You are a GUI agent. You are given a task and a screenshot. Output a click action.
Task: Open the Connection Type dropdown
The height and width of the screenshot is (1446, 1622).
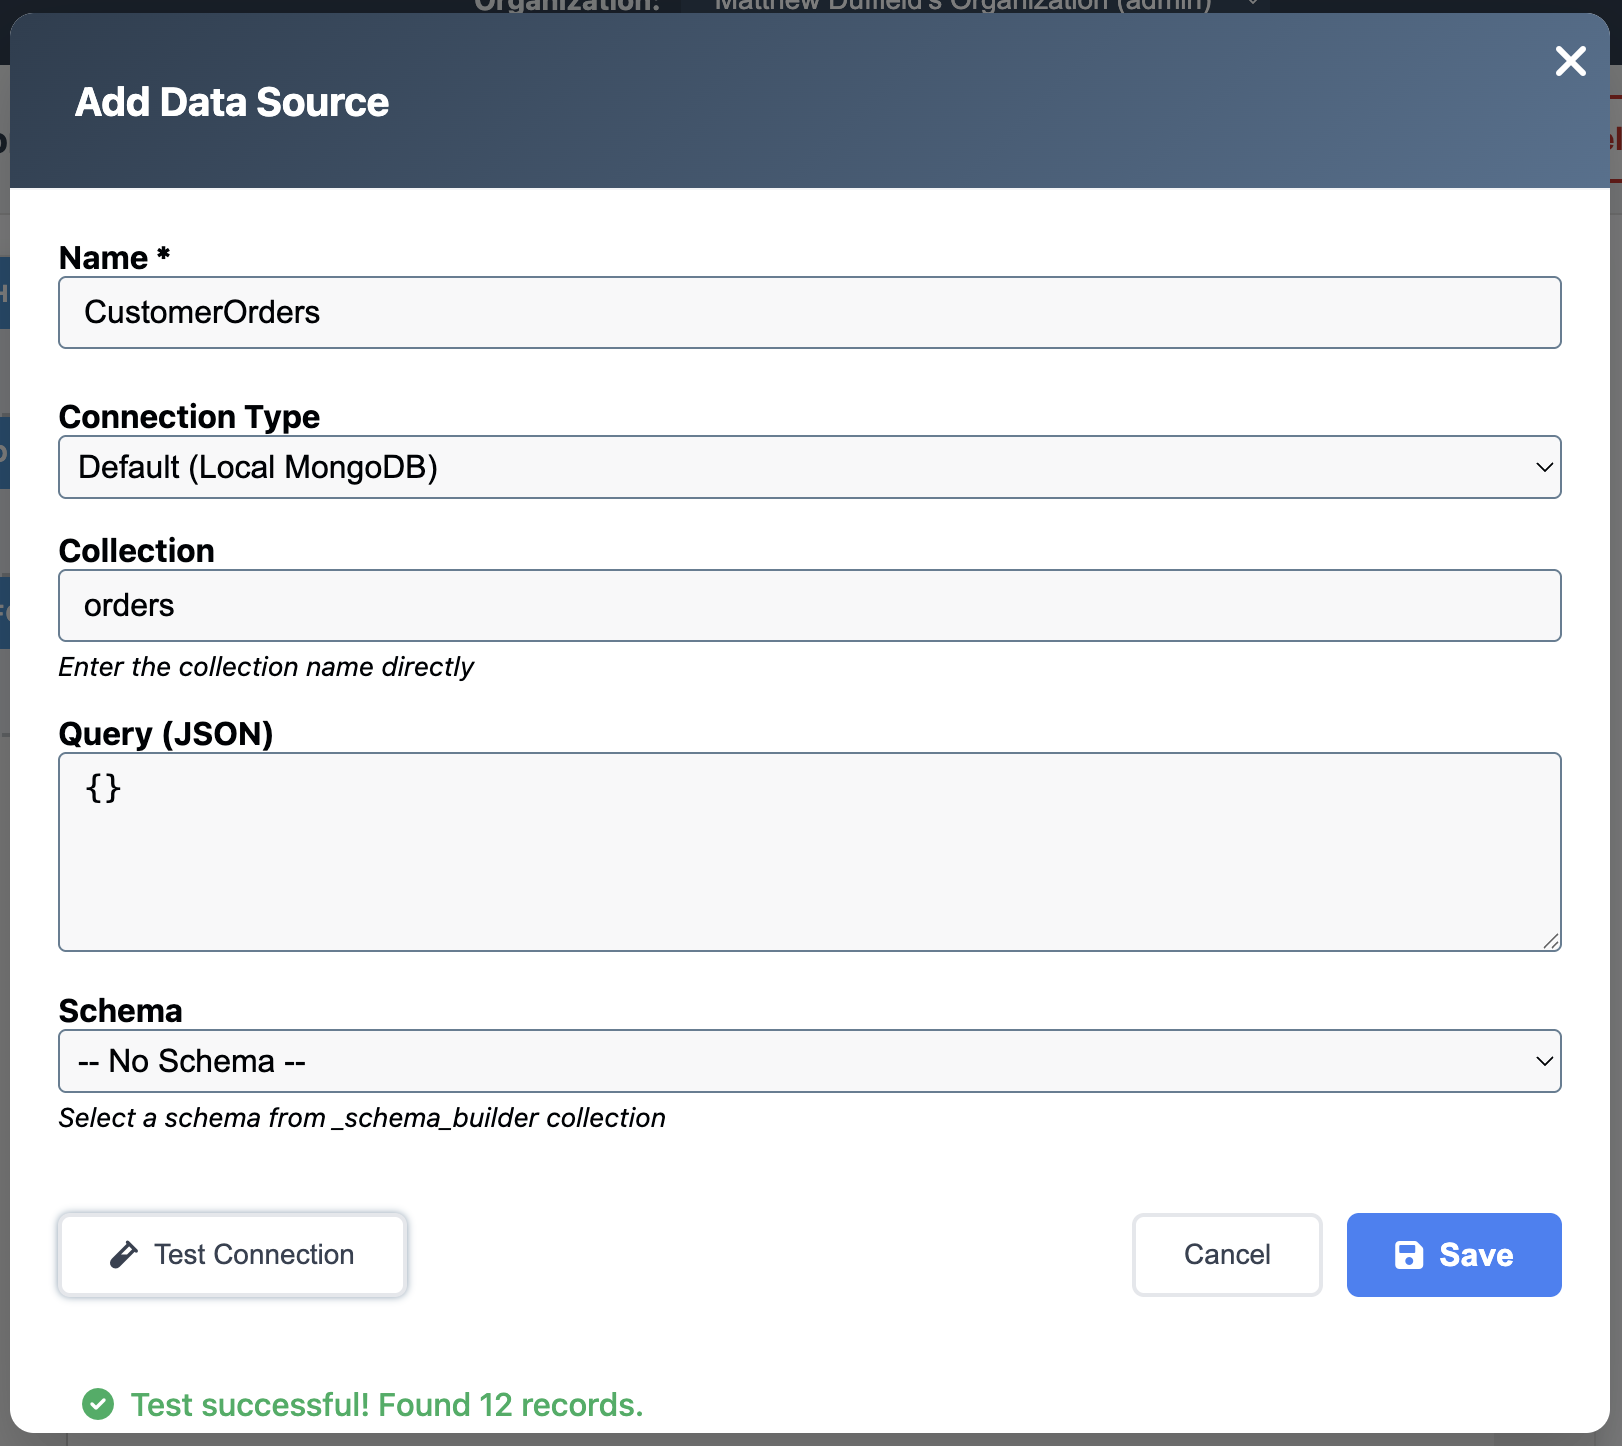click(810, 467)
